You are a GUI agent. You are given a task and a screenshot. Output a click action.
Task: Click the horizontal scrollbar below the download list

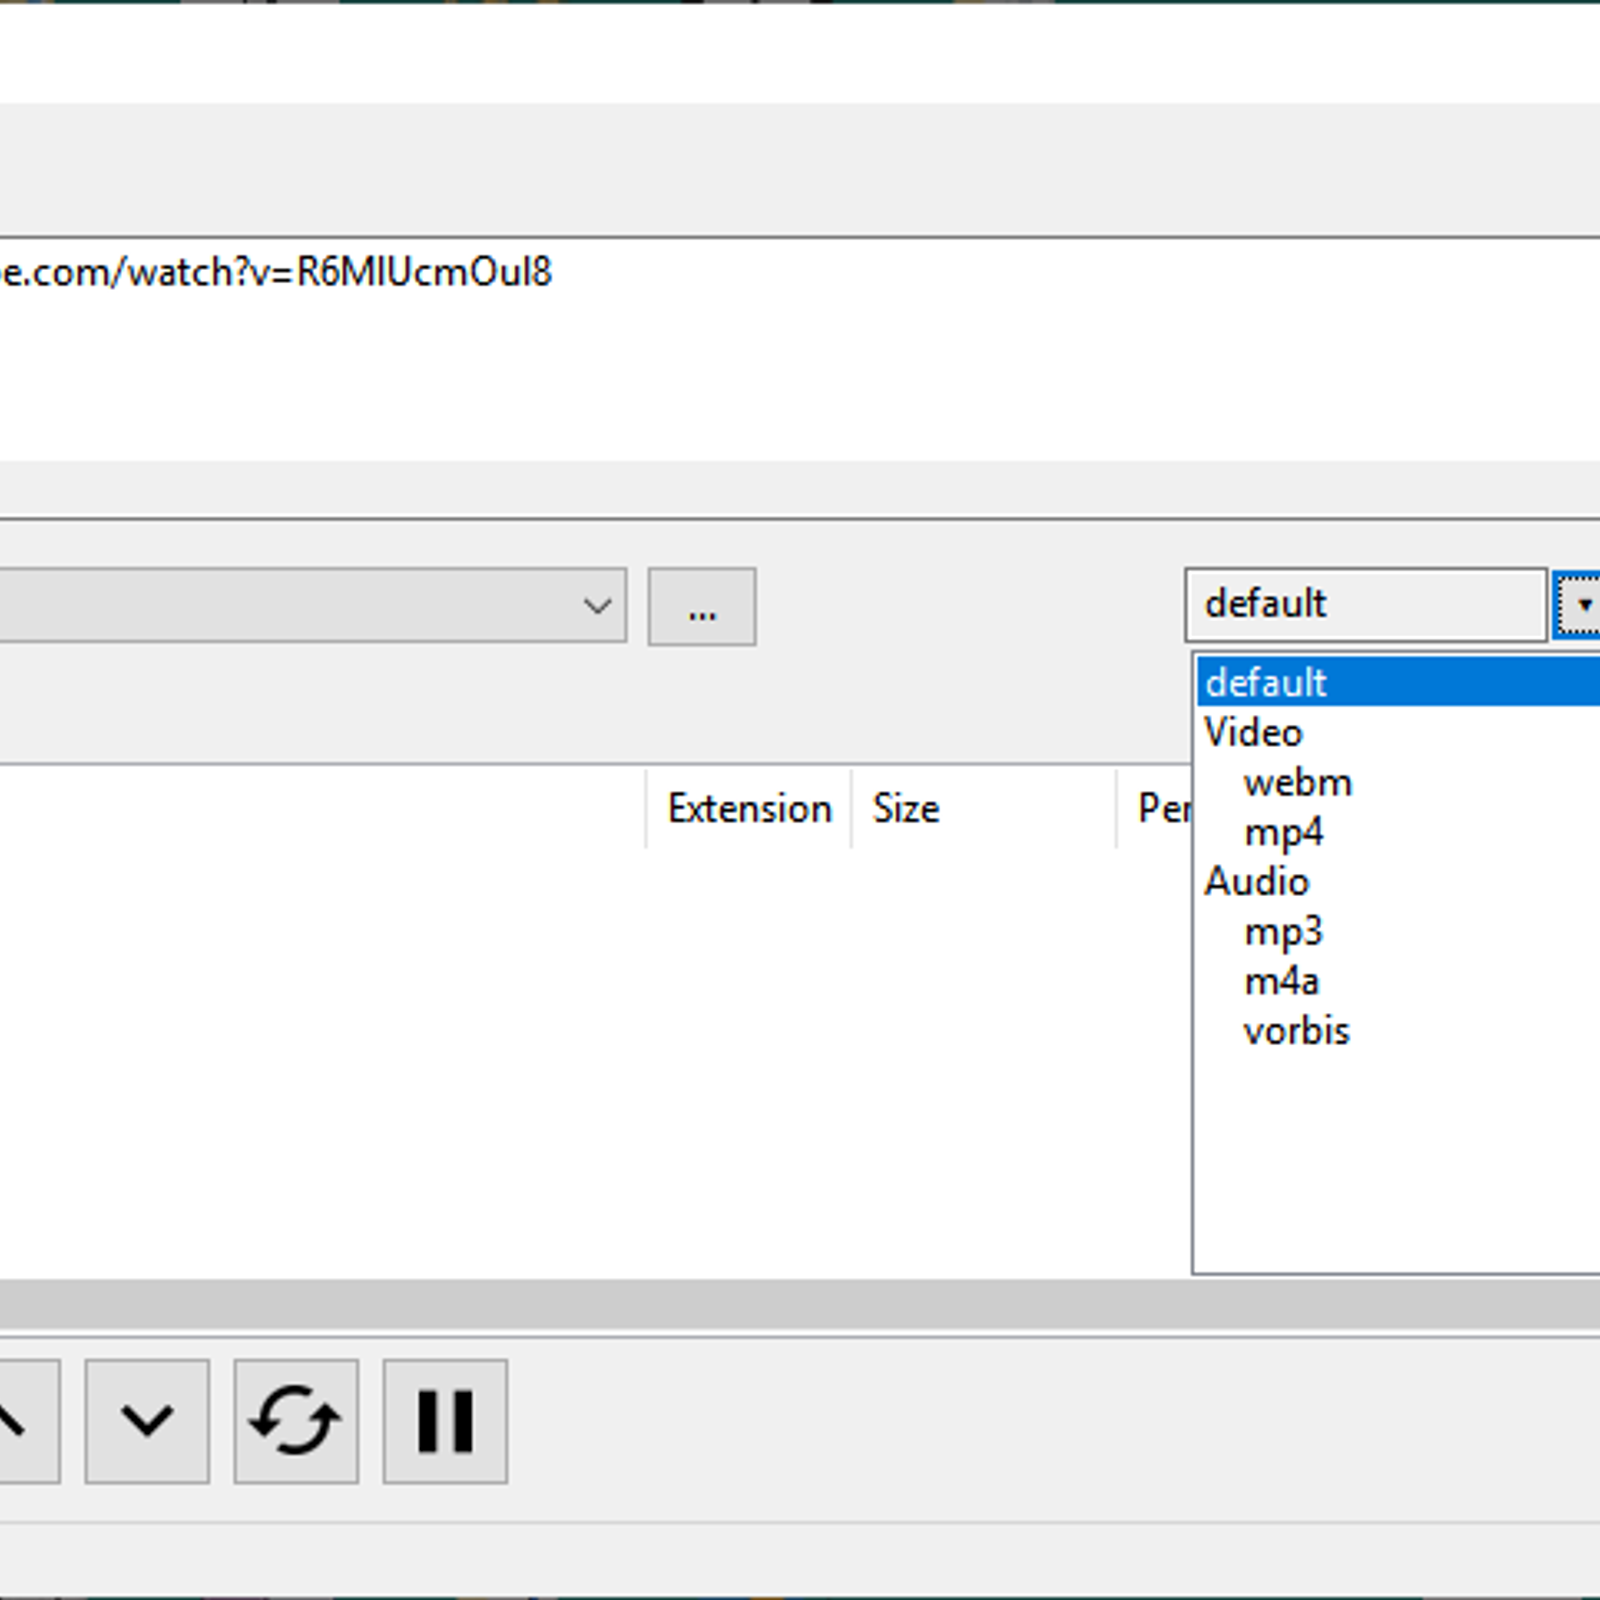(800, 1305)
